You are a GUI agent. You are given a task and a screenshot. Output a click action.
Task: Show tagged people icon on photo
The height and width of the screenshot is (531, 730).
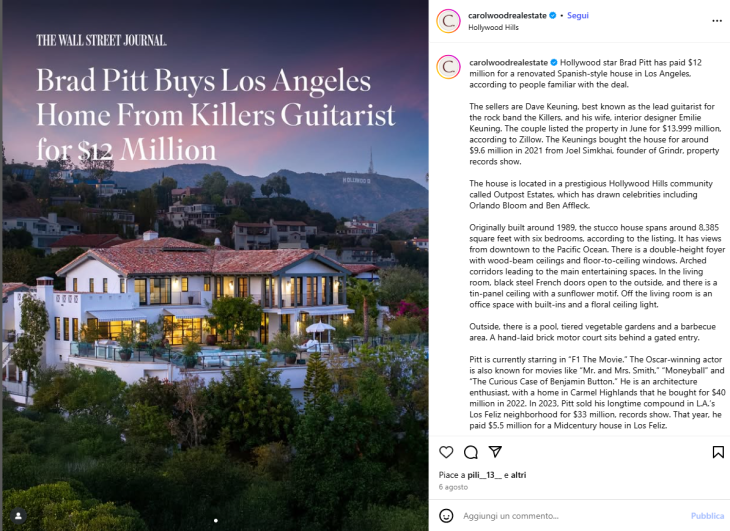[19, 516]
